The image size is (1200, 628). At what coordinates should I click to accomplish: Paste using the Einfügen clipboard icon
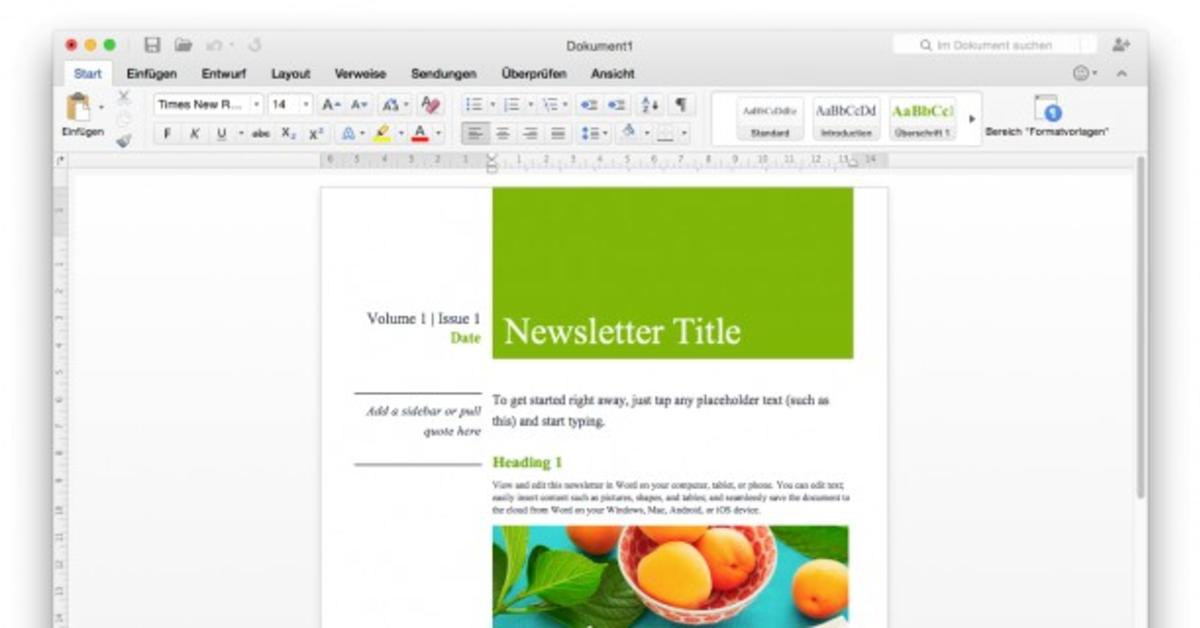click(79, 106)
